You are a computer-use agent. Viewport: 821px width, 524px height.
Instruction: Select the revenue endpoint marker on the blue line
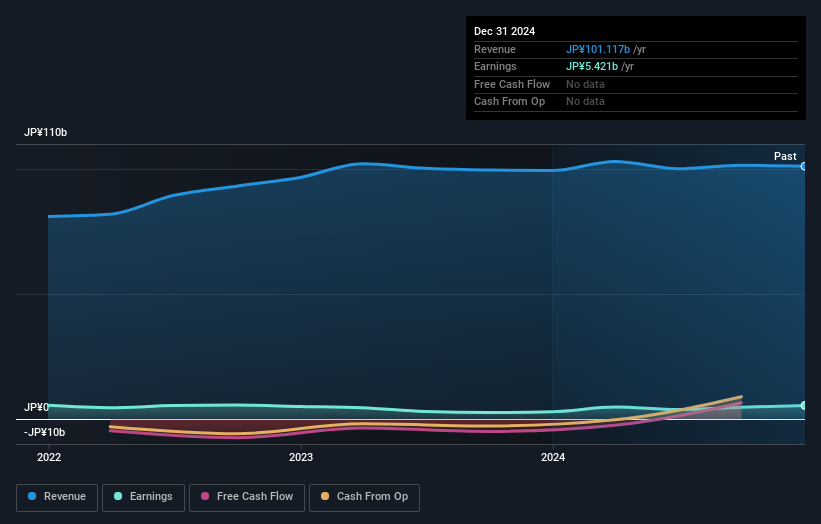803,166
